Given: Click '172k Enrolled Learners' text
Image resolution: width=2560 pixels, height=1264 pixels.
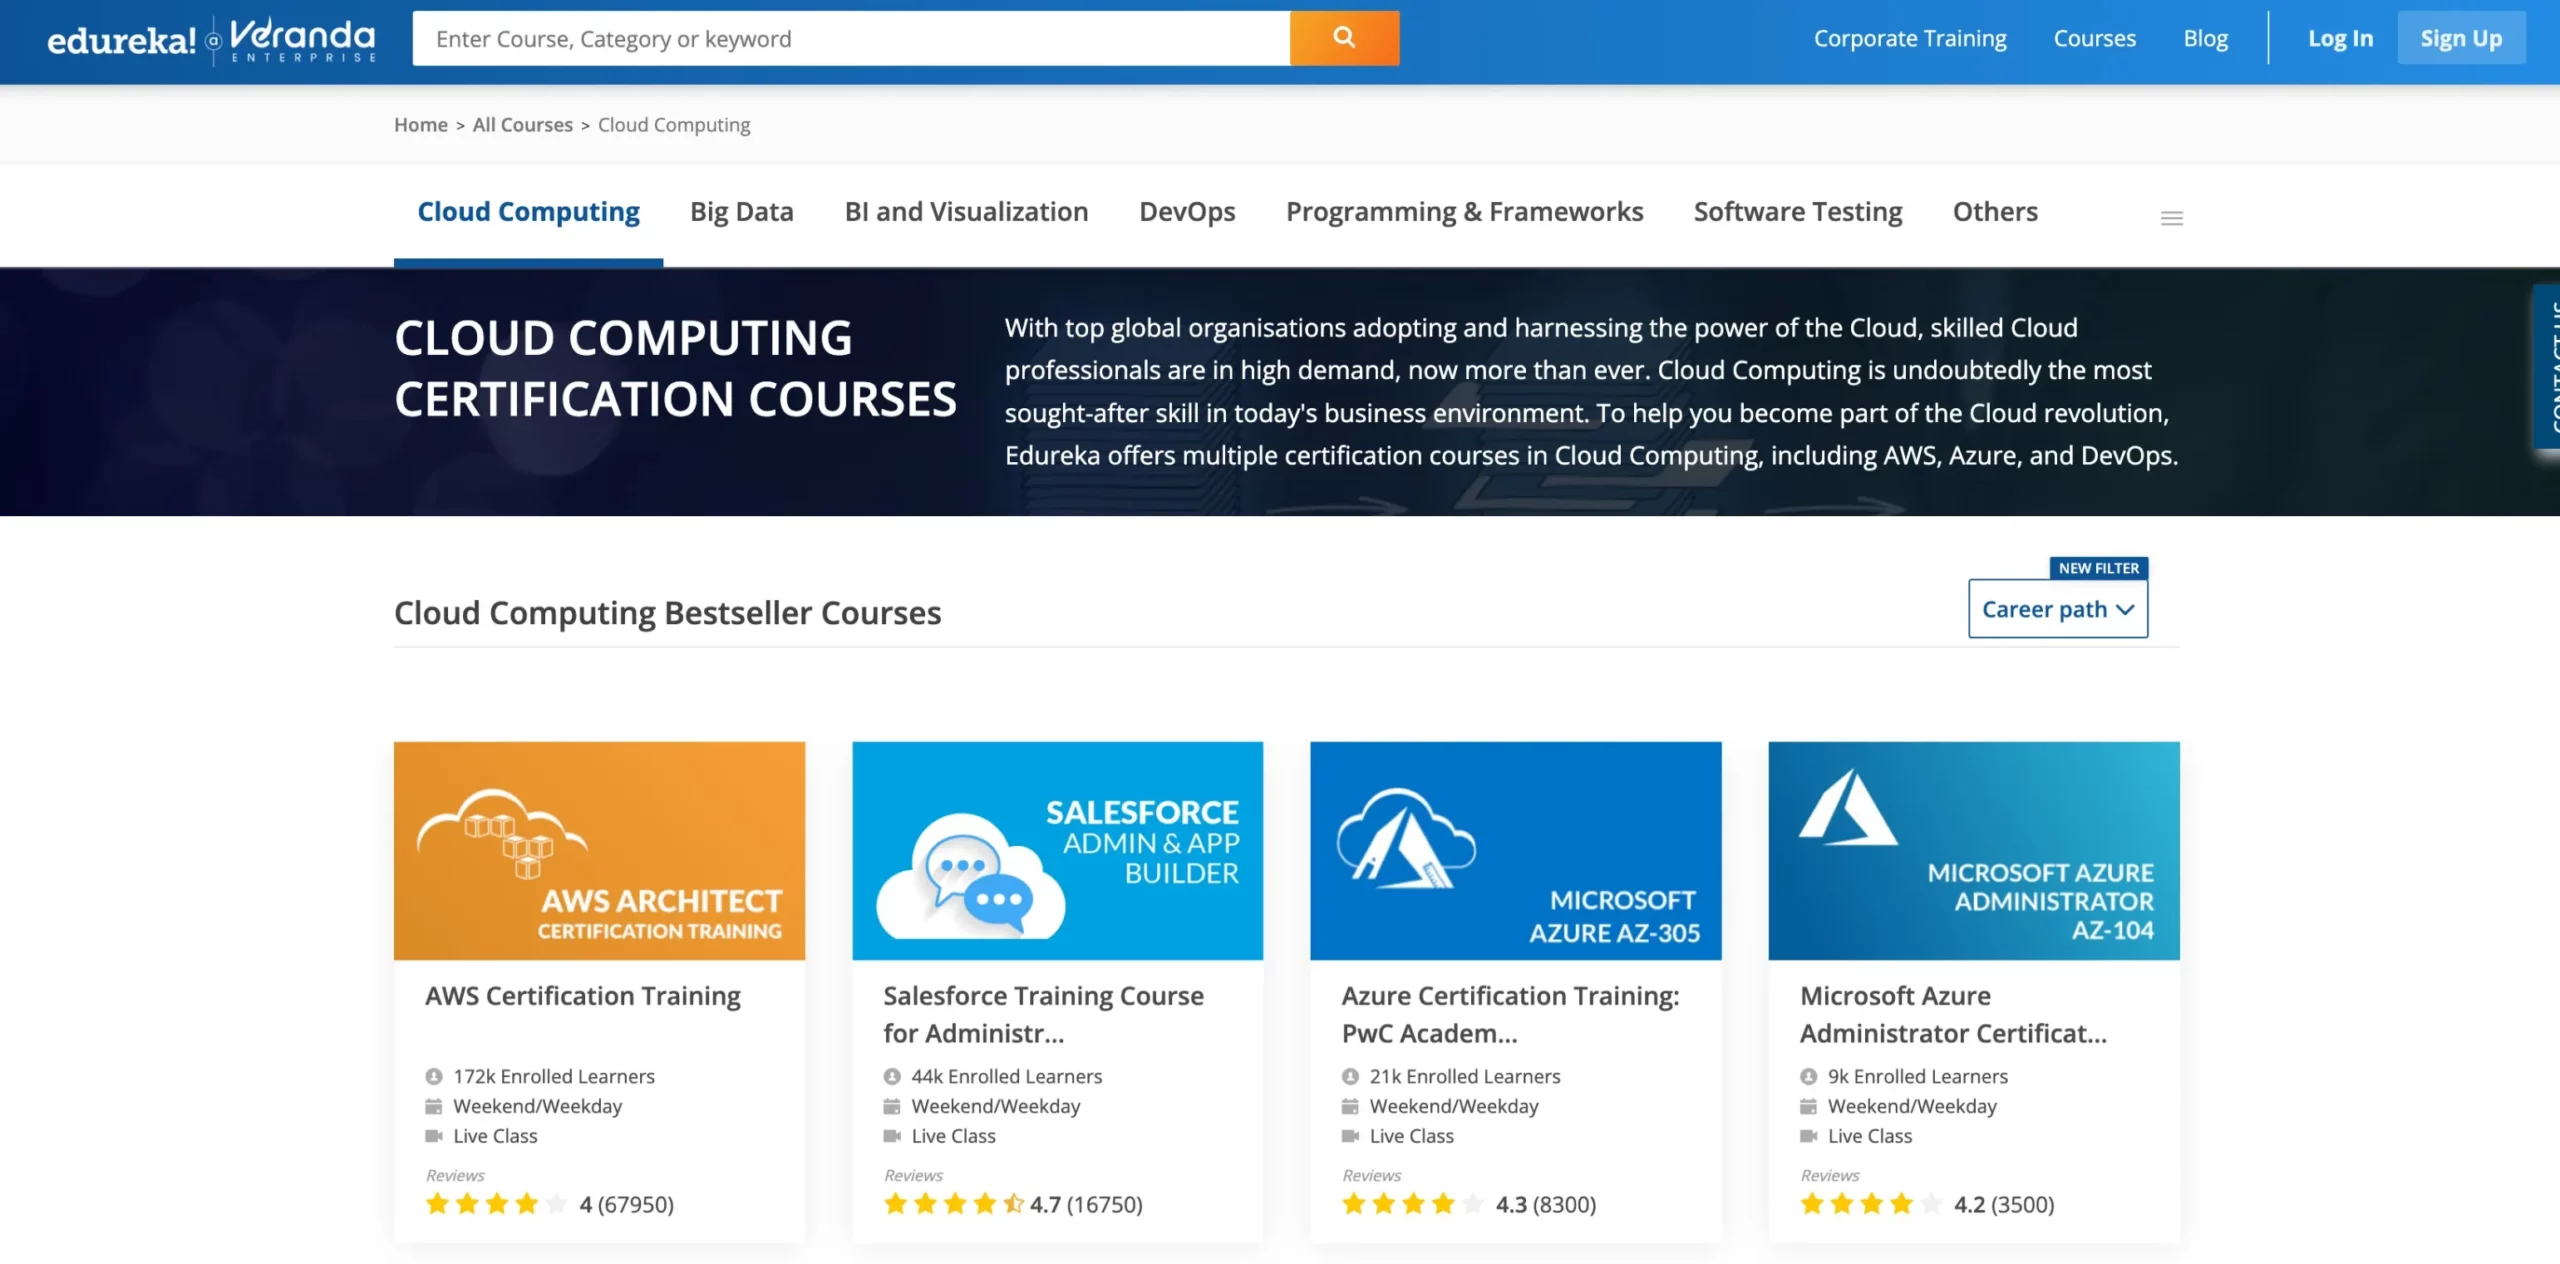Looking at the screenshot, I should (554, 1076).
